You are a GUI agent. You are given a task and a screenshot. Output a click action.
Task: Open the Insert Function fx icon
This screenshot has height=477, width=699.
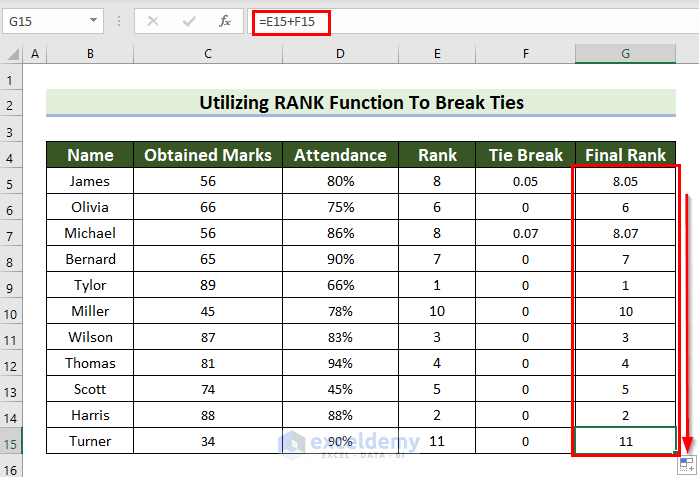[x=225, y=21]
